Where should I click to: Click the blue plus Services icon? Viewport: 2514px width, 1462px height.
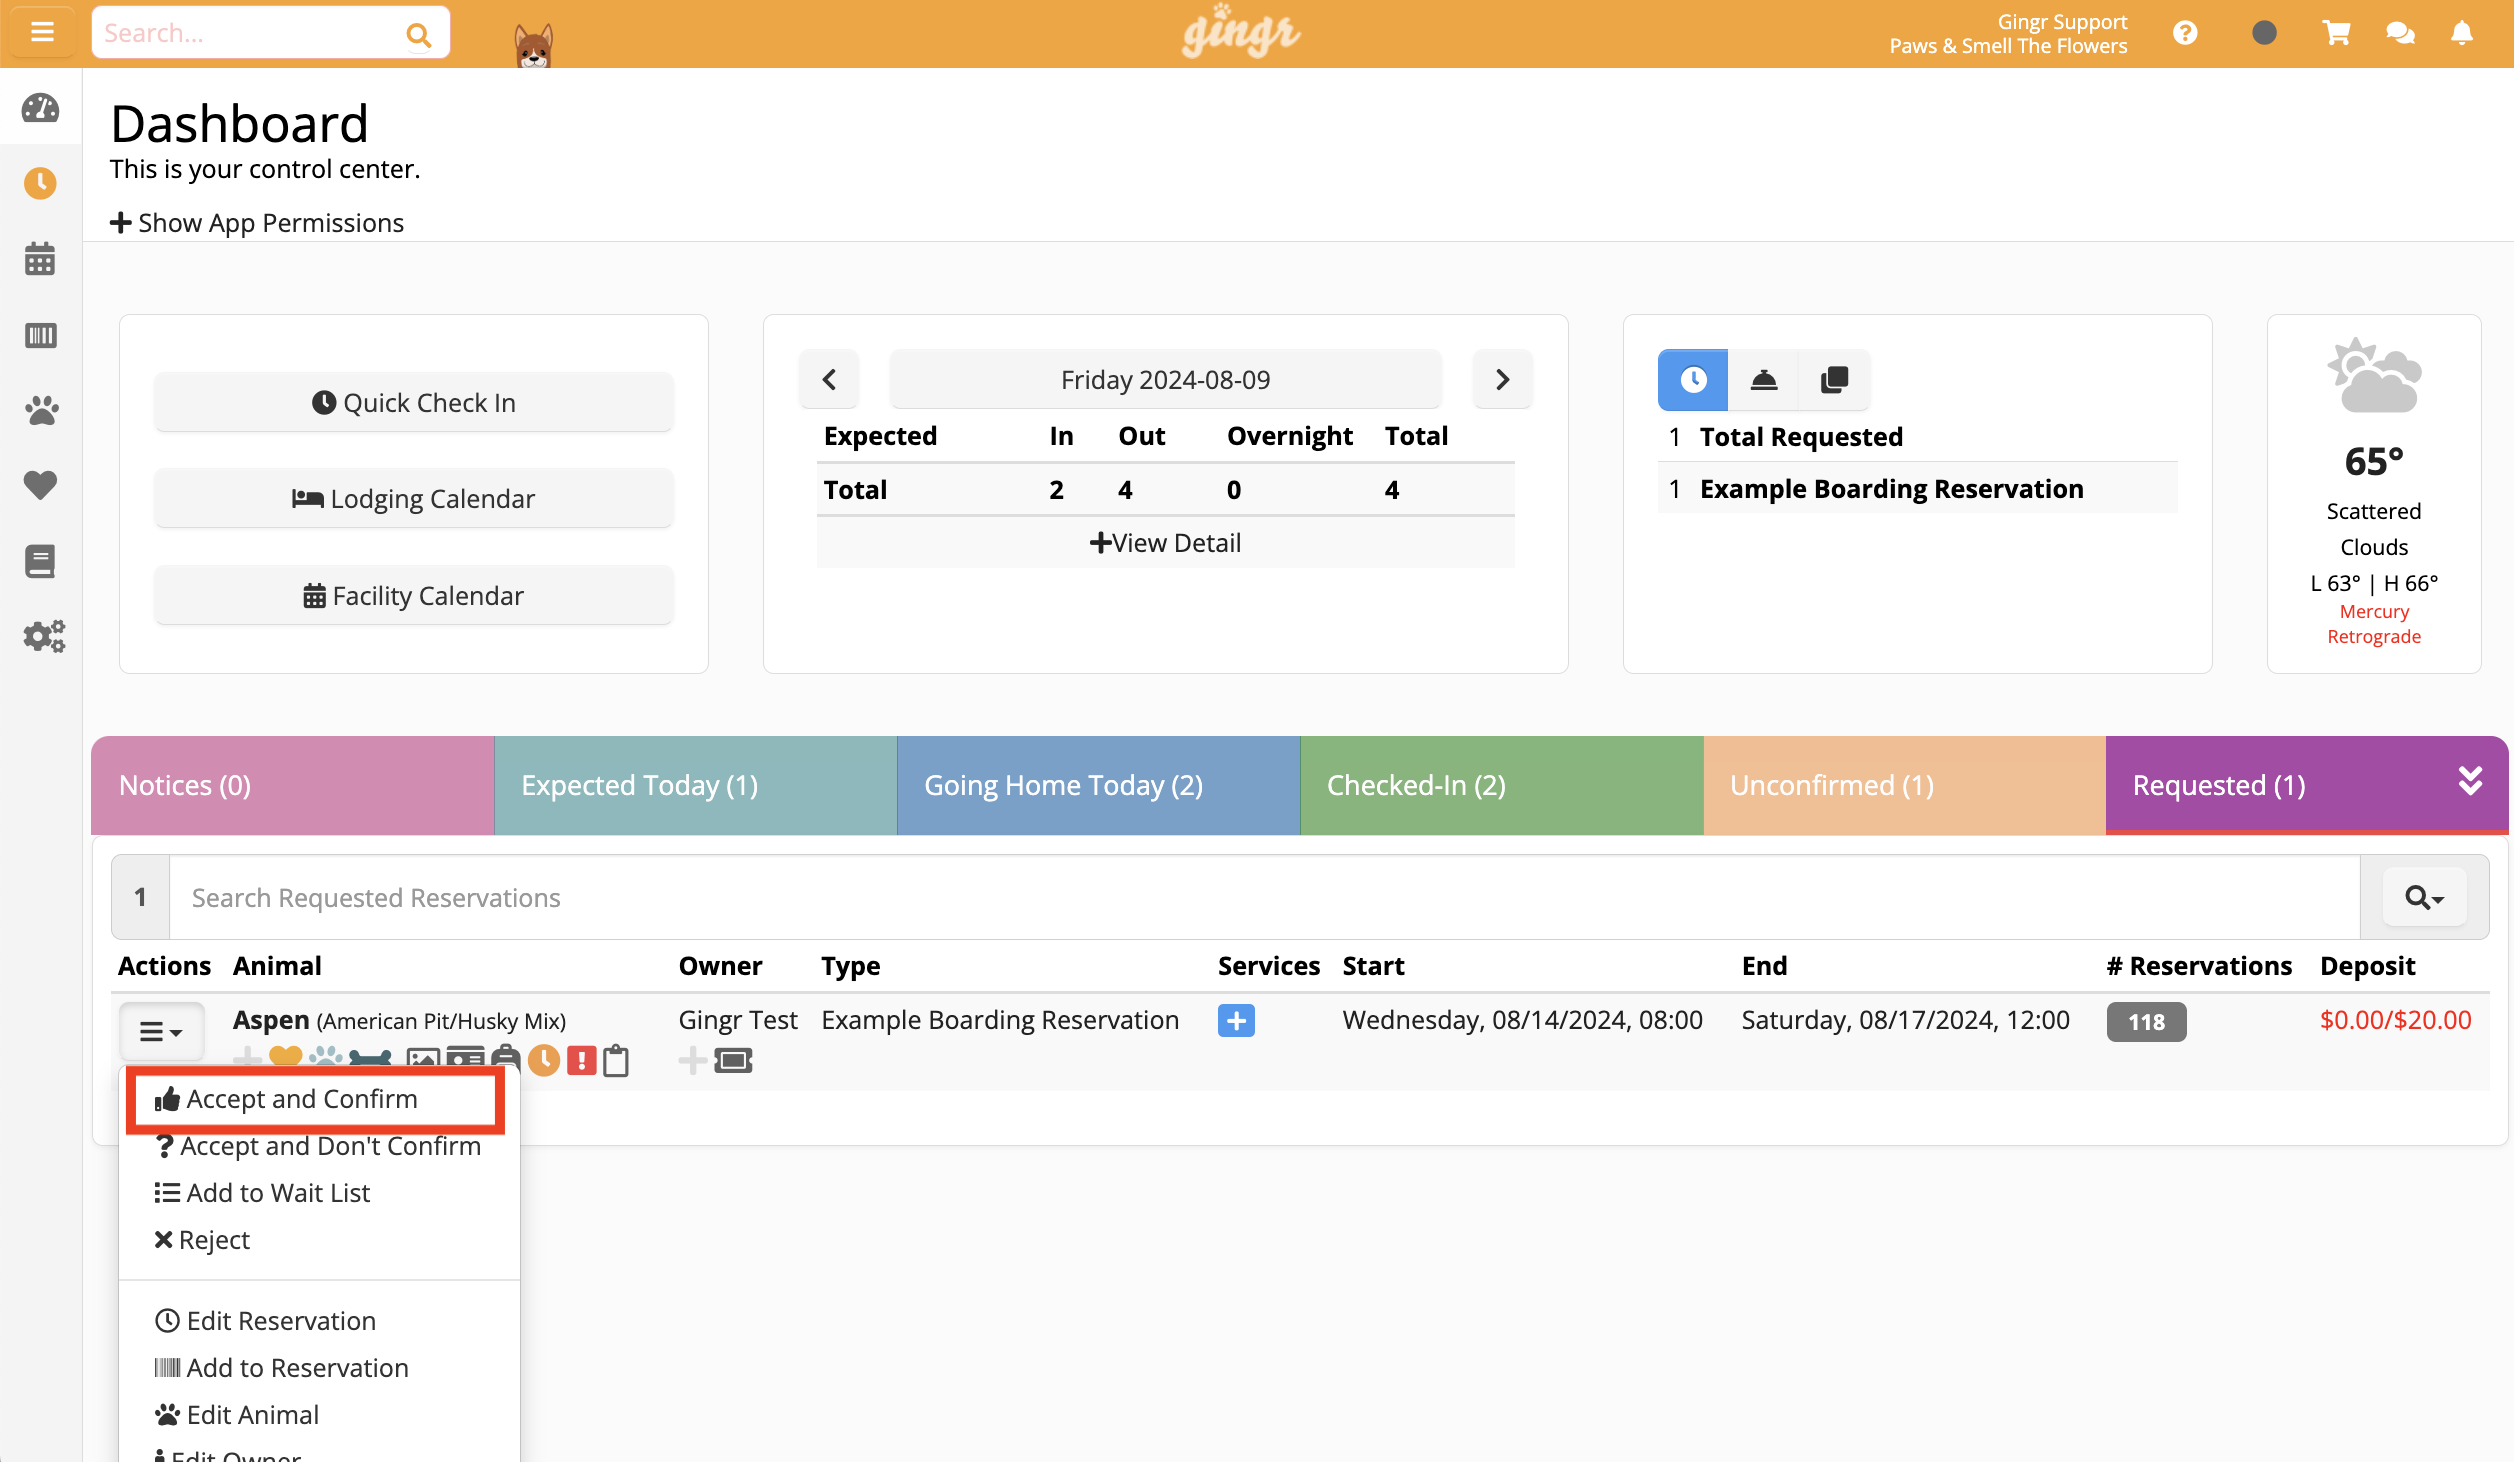[1236, 1021]
